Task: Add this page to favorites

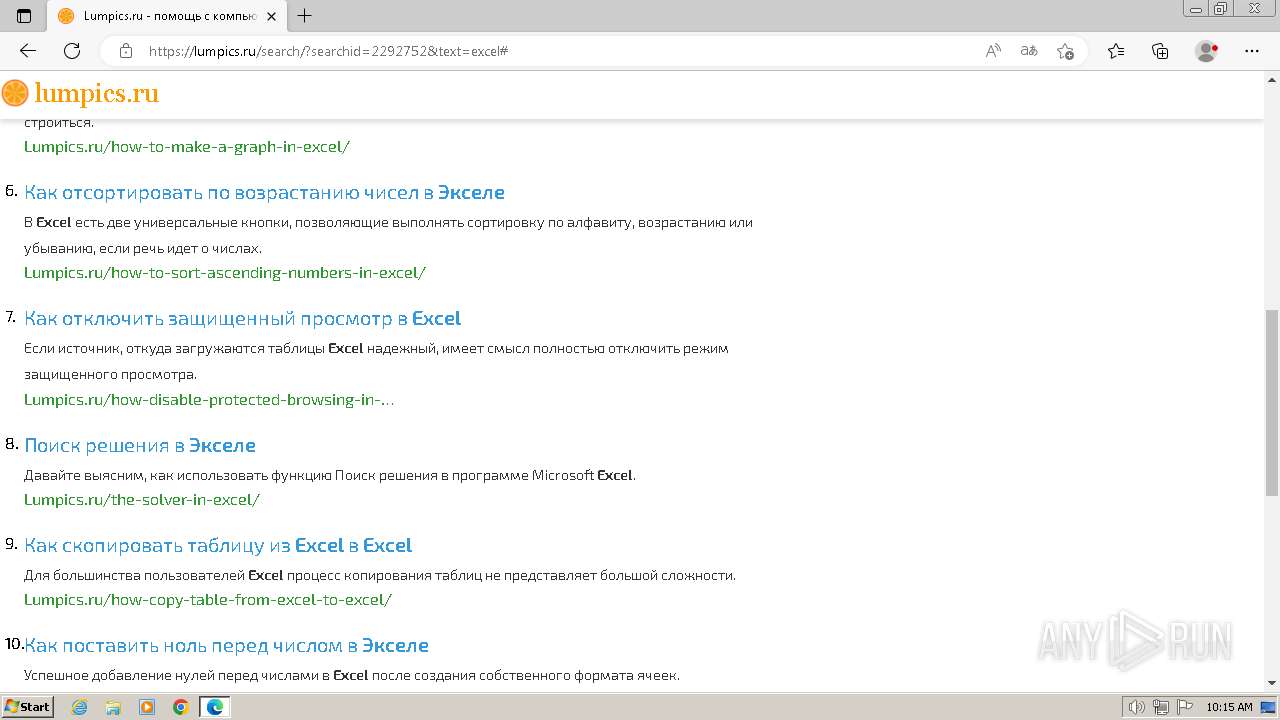Action: click(1065, 51)
